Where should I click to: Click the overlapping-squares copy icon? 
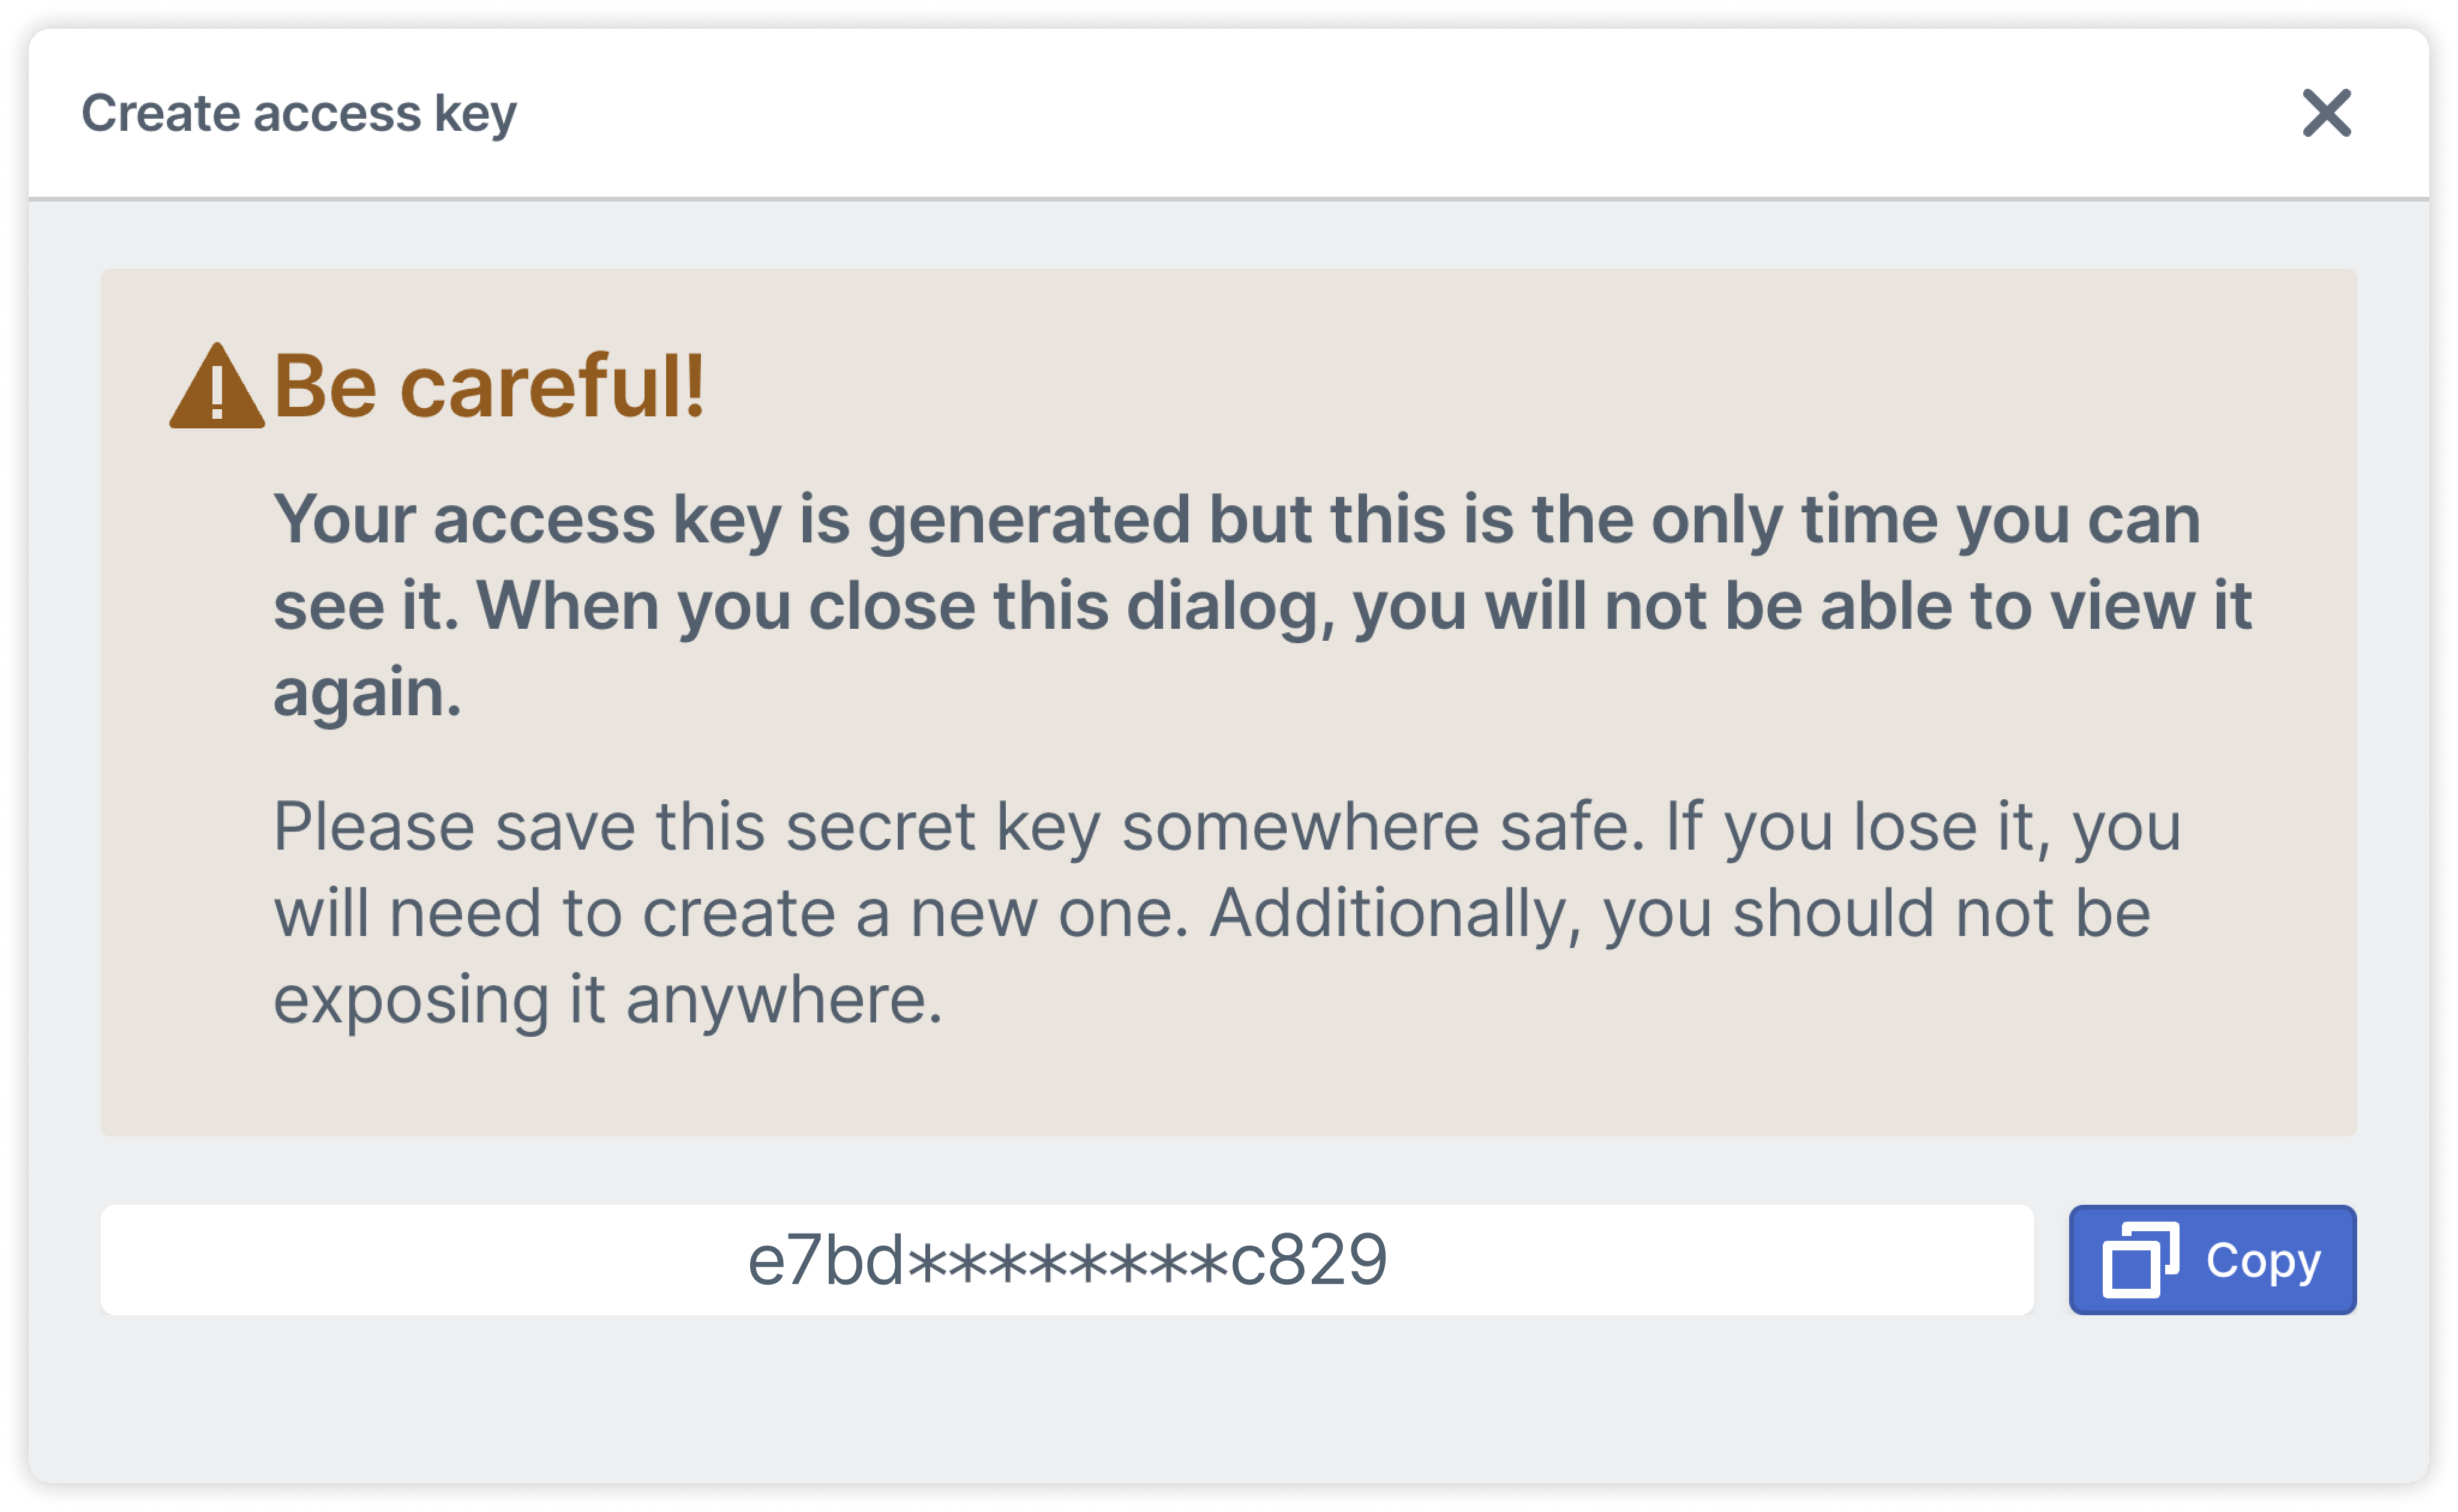point(2140,1260)
